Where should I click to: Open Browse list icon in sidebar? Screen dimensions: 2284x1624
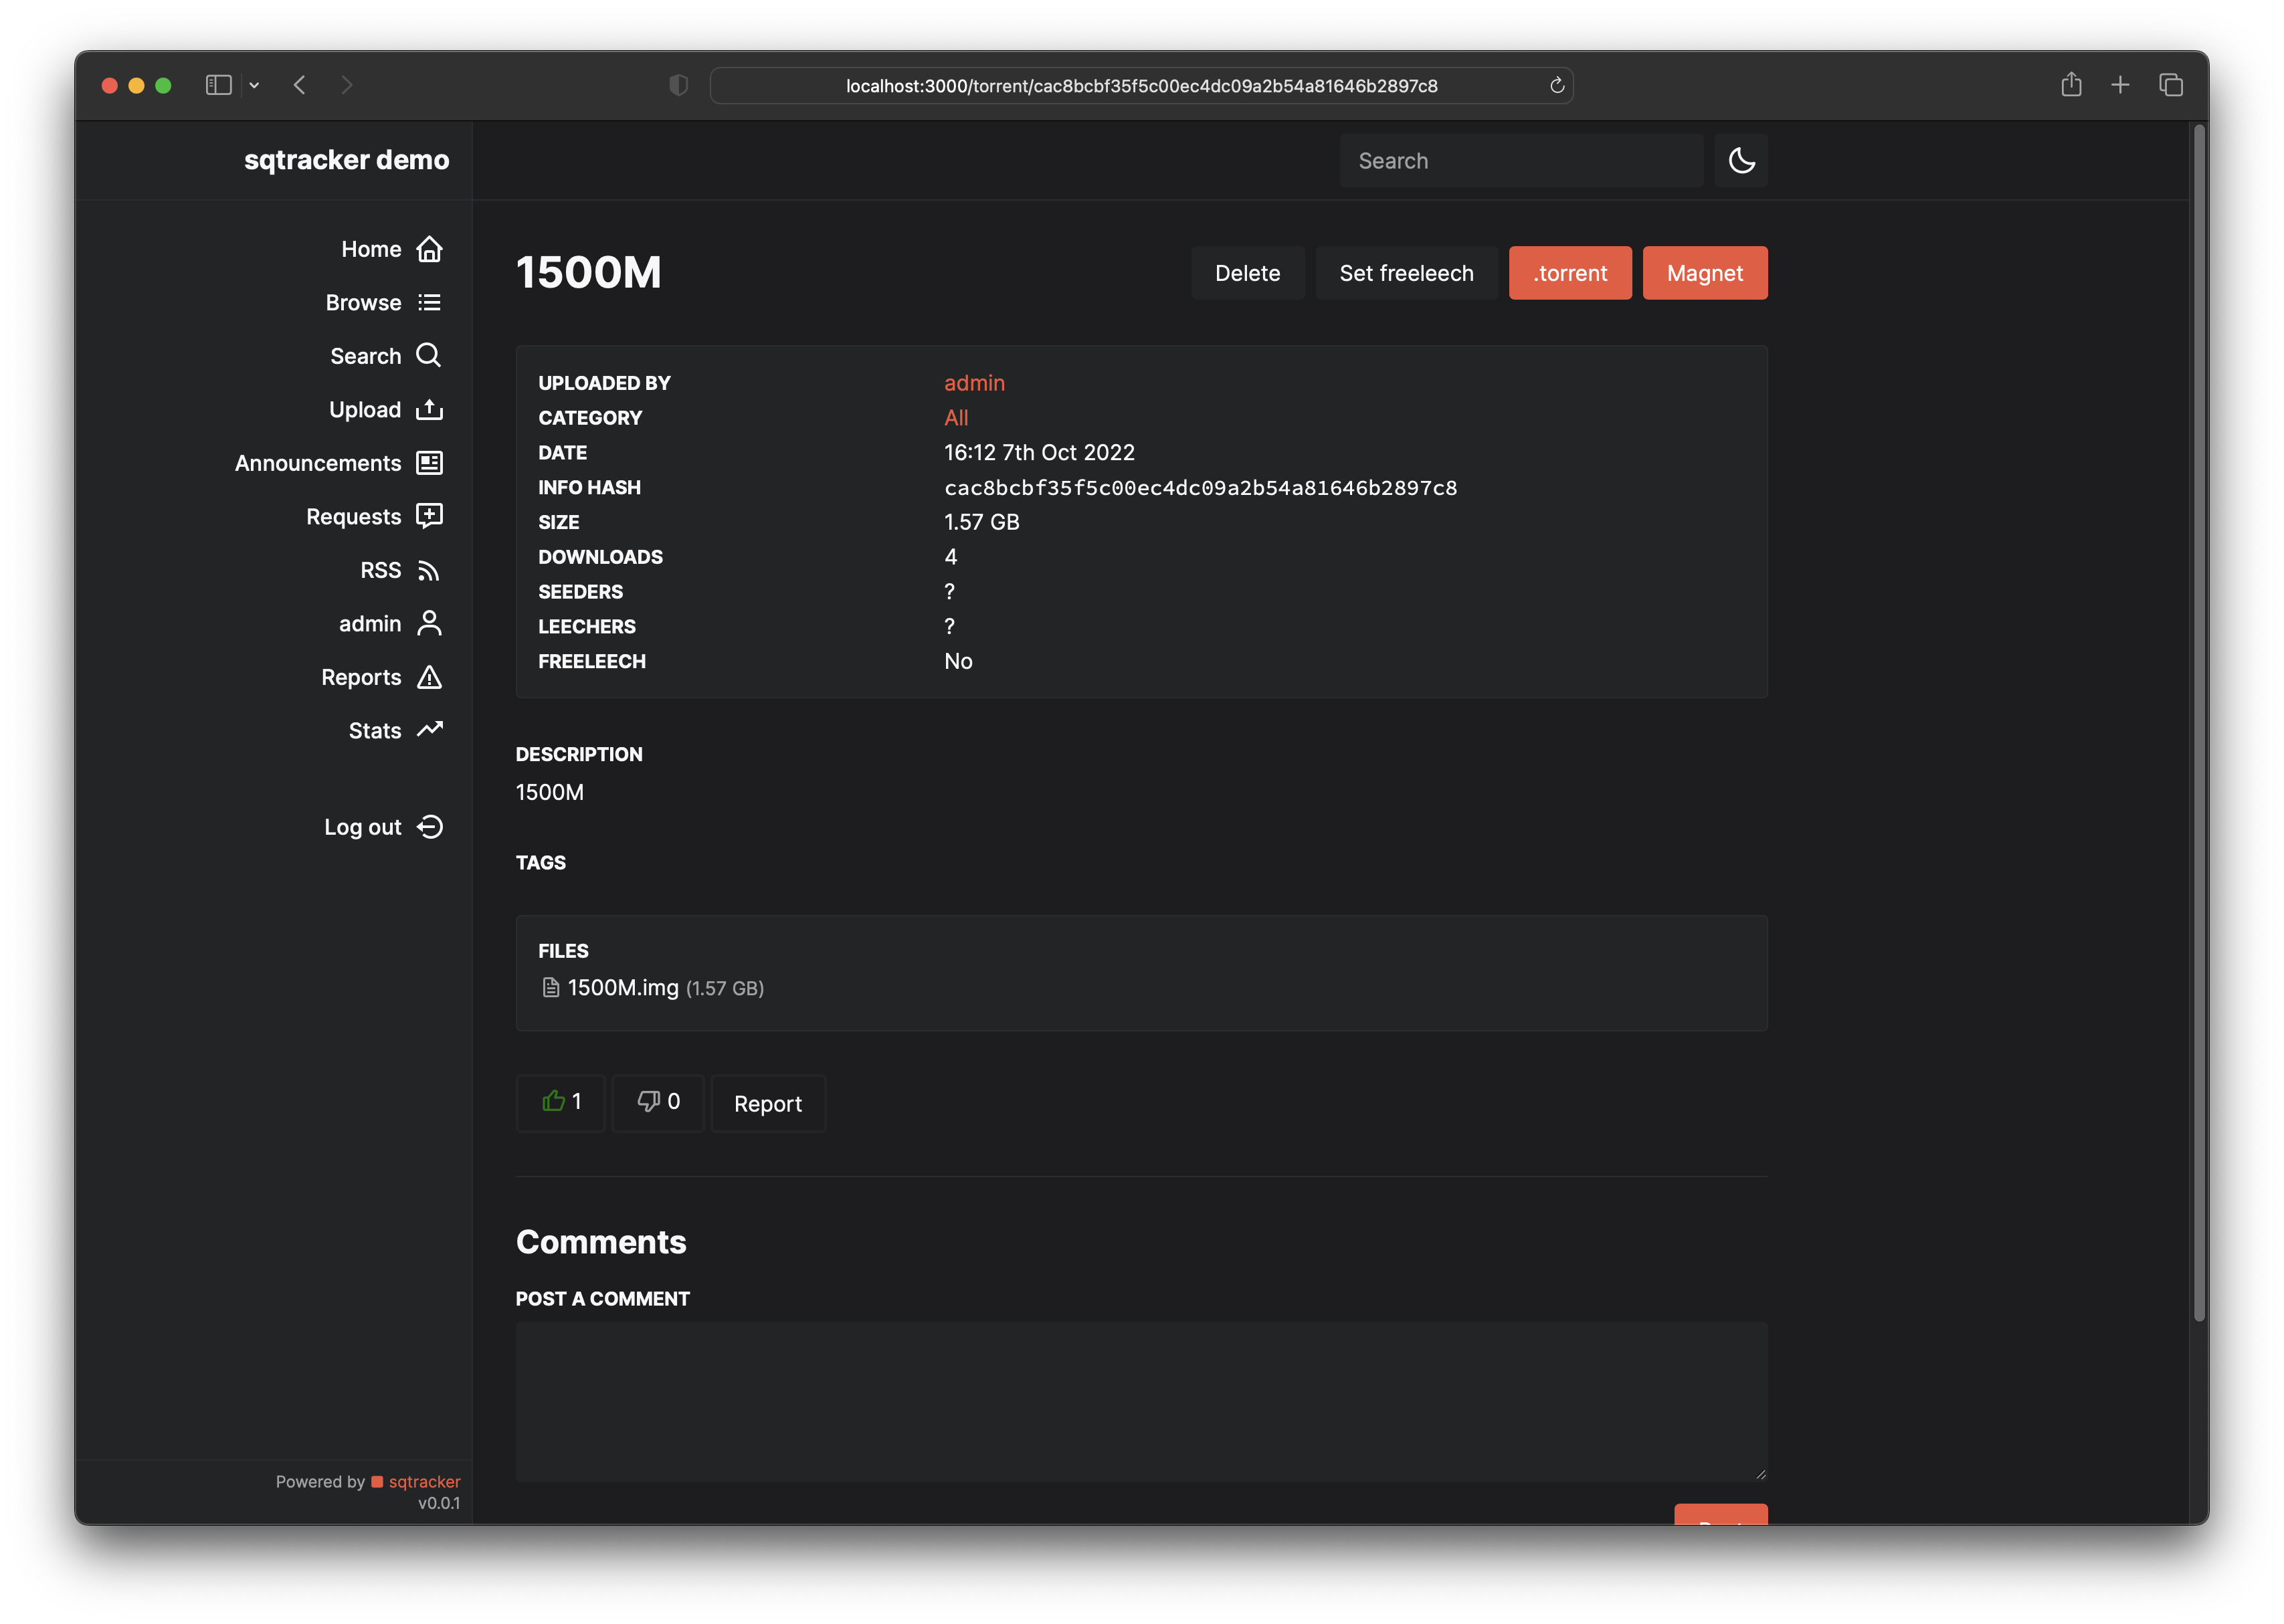pos(429,303)
